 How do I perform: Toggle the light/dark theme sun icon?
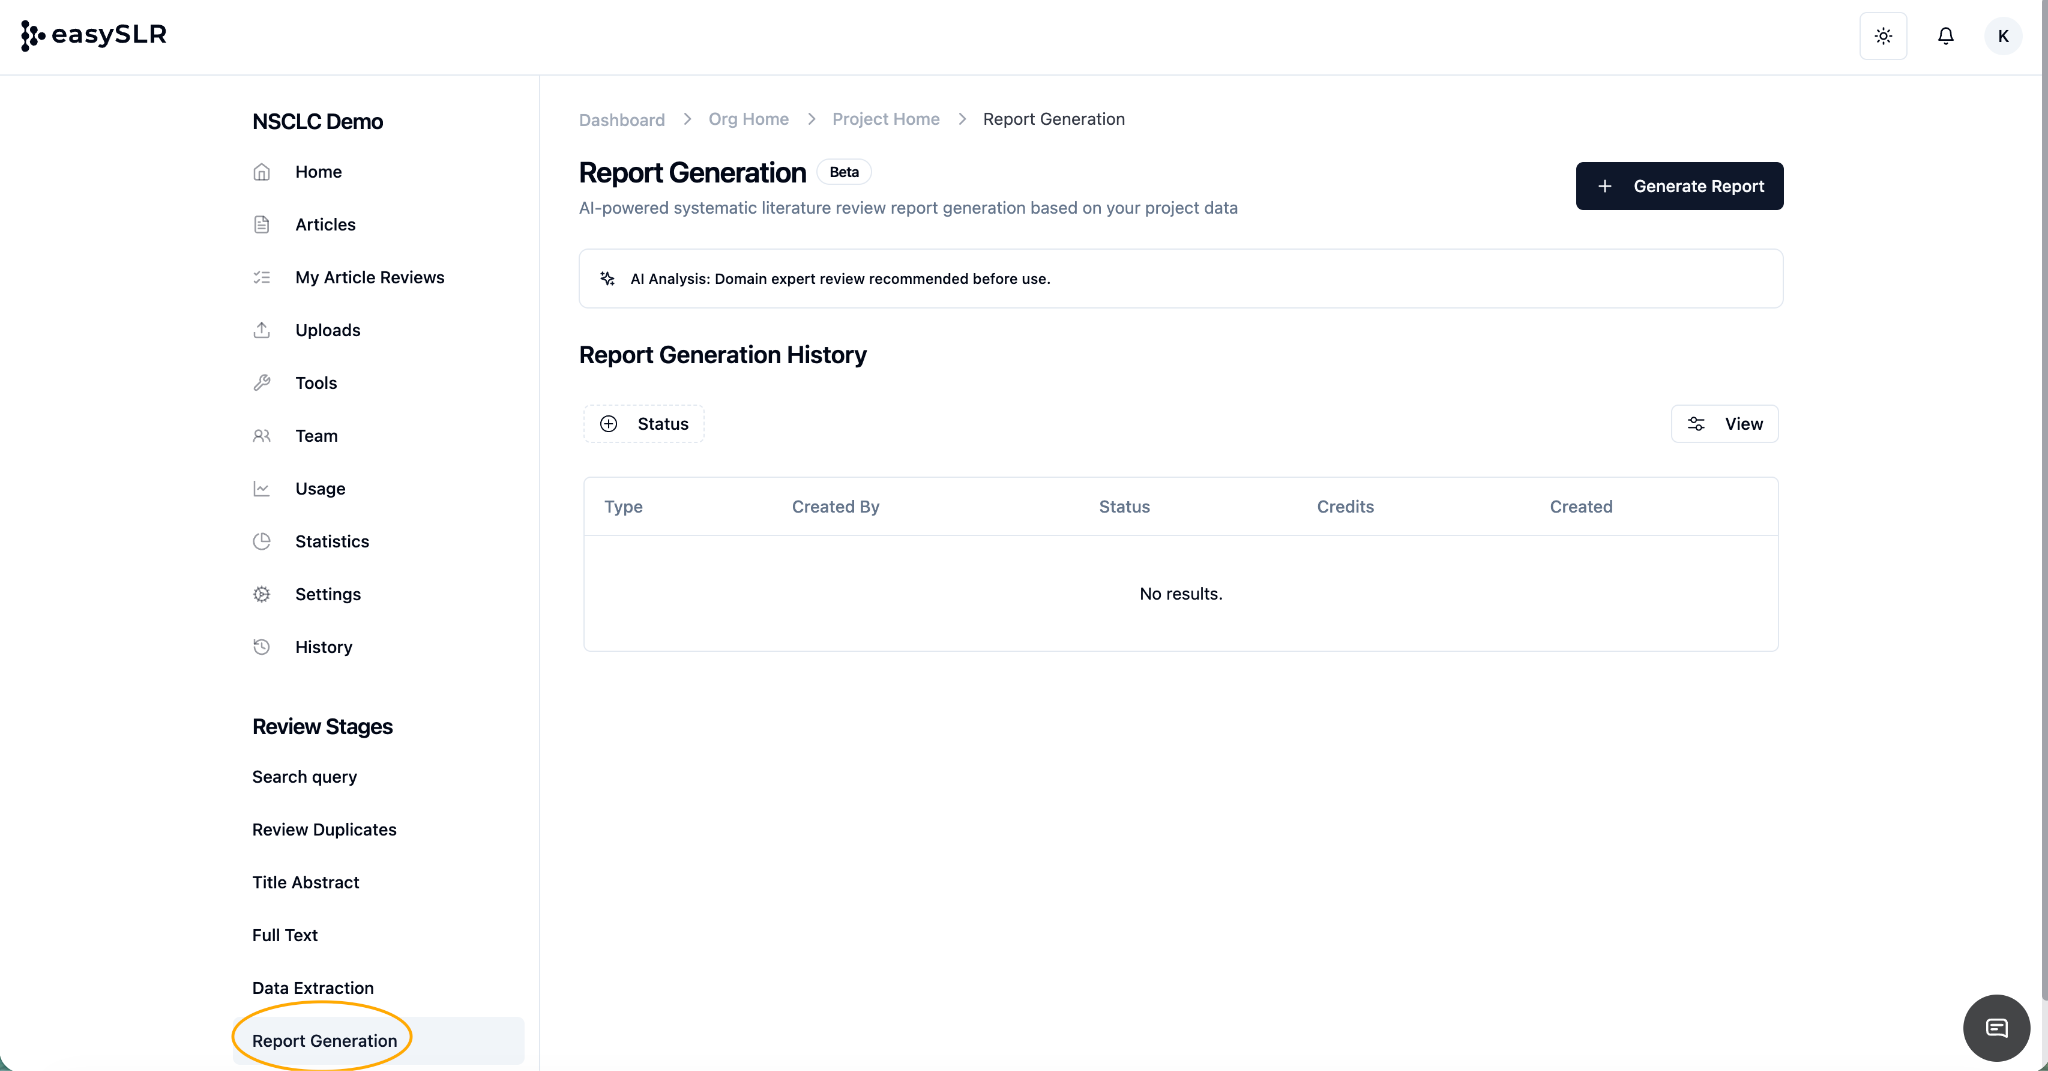pyautogui.click(x=1883, y=36)
